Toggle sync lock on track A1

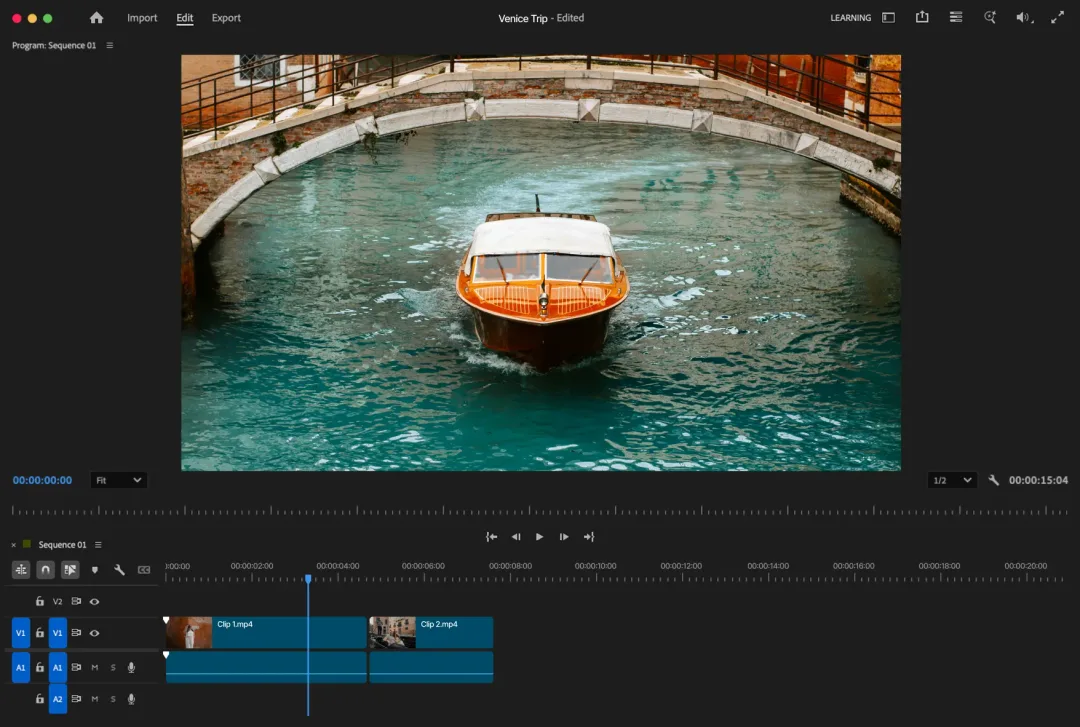(x=76, y=668)
